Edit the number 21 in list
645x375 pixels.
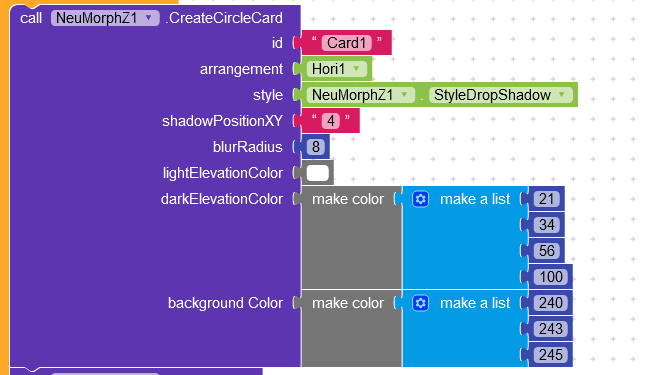tap(546, 199)
